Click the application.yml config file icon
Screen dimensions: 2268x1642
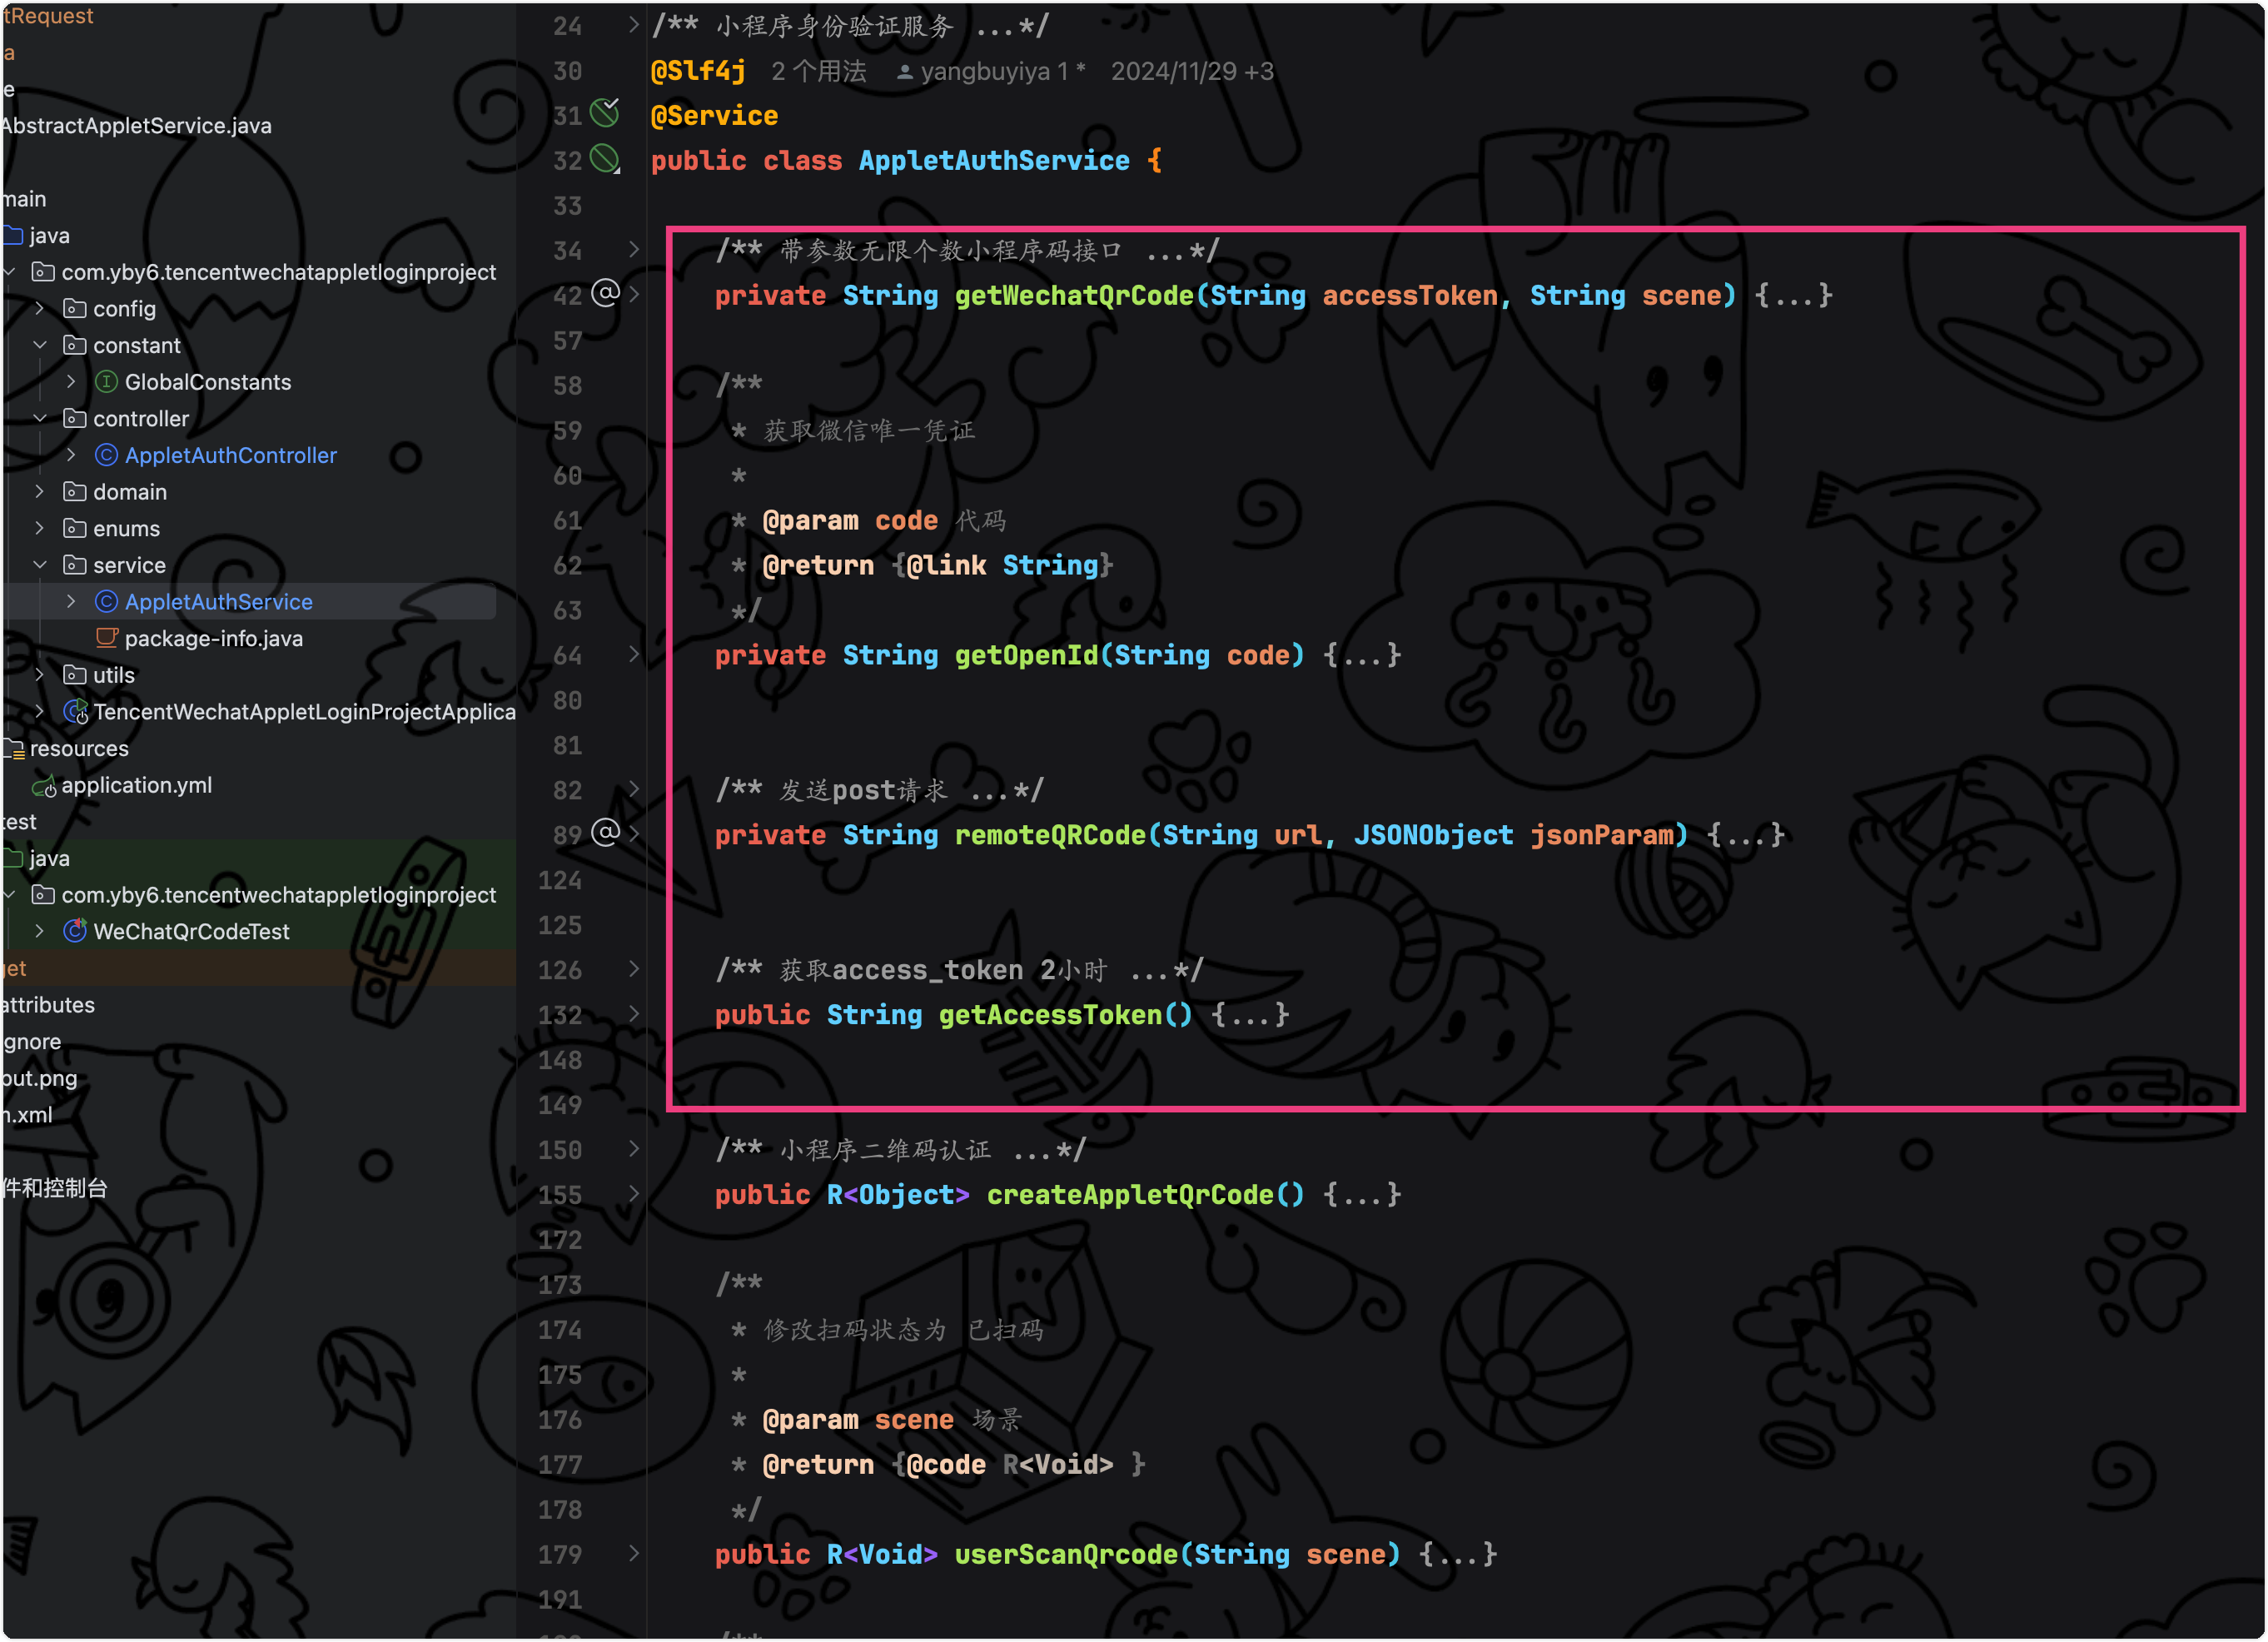pyautogui.click(x=44, y=786)
